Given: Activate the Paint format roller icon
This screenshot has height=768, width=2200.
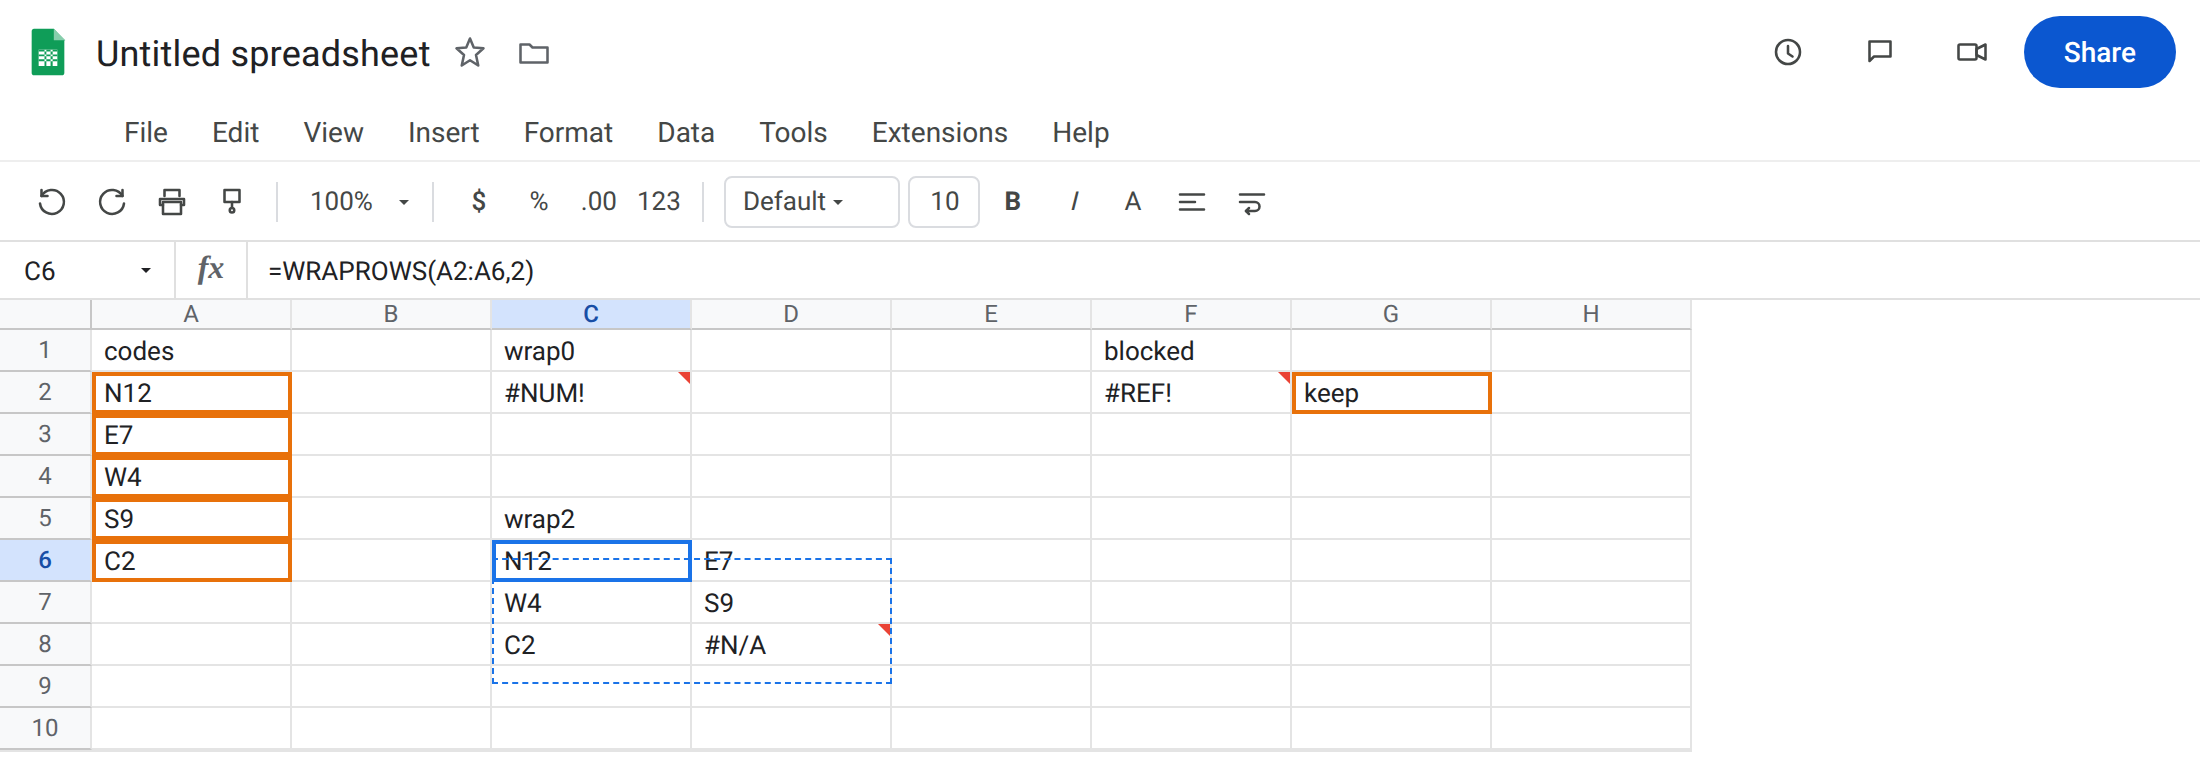Looking at the screenshot, I should tap(232, 202).
